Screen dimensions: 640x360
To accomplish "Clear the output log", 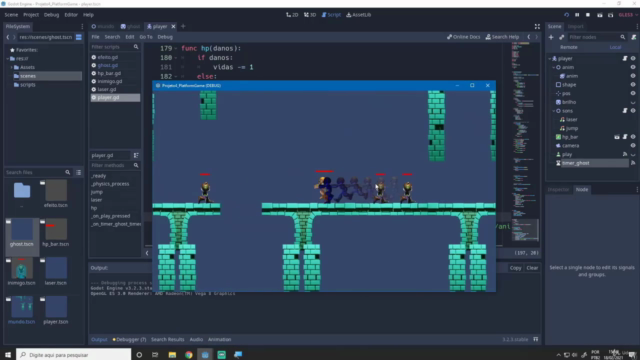I will click(532, 268).
